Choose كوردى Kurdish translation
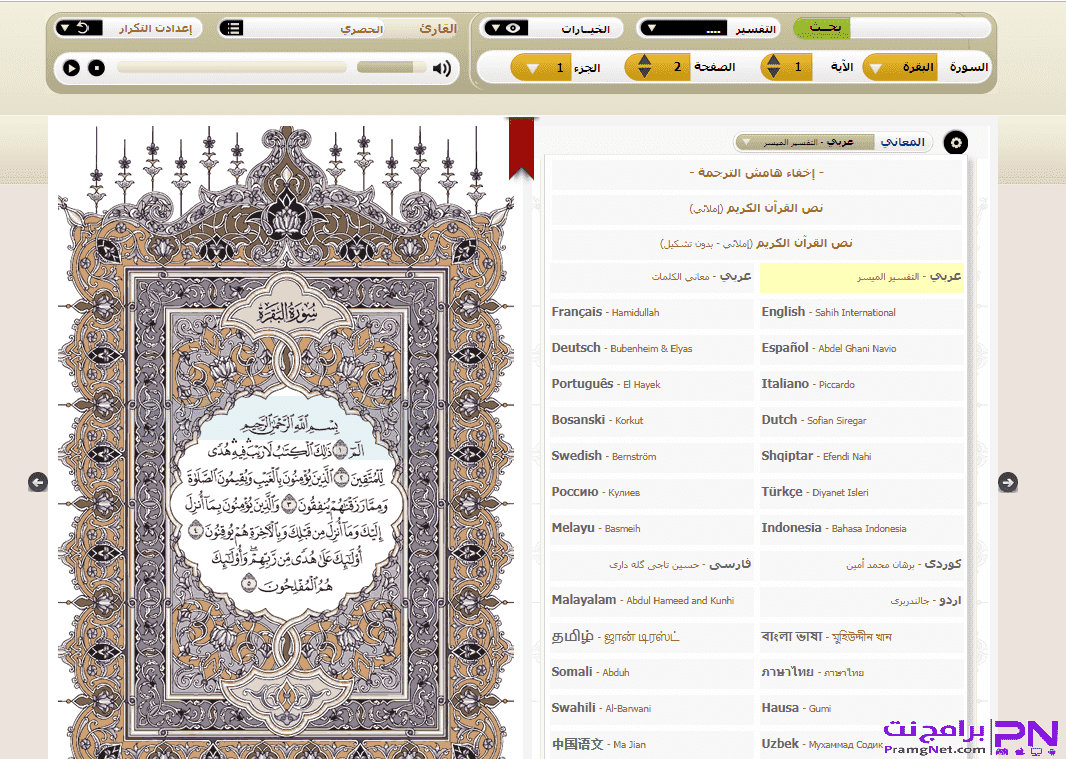 pyautogui.click(x=861, y=565)
